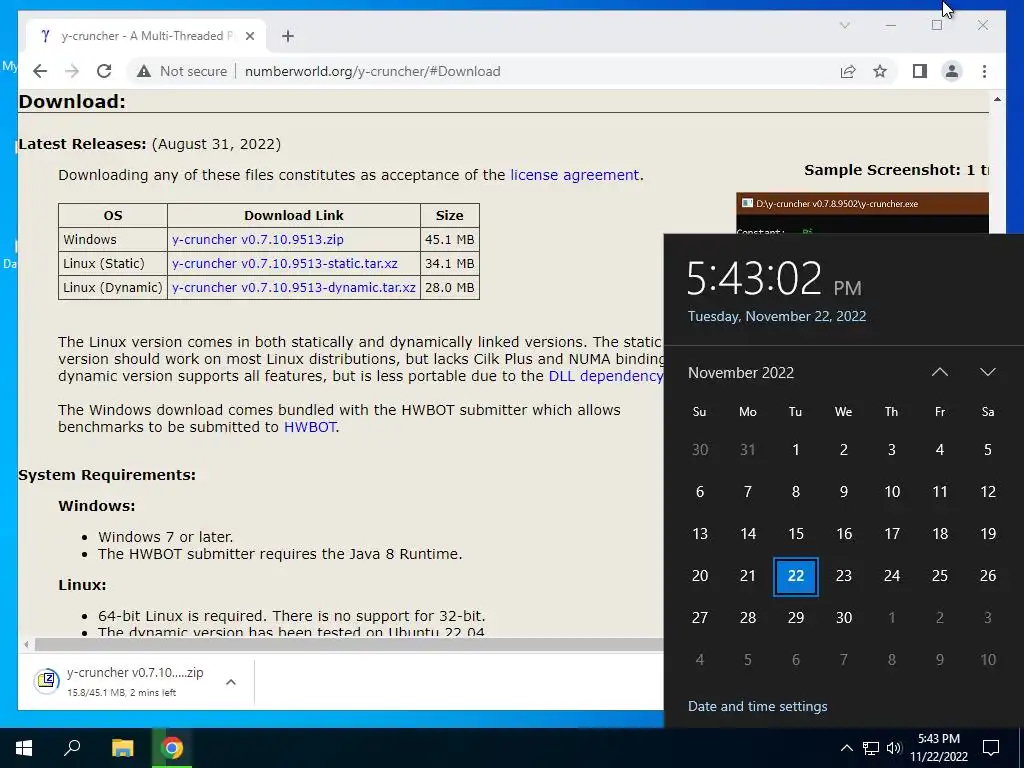Screen dimensions: 1024x768
Task: Close the y-cruncher browser tab
Action: [x=249, y=36]
